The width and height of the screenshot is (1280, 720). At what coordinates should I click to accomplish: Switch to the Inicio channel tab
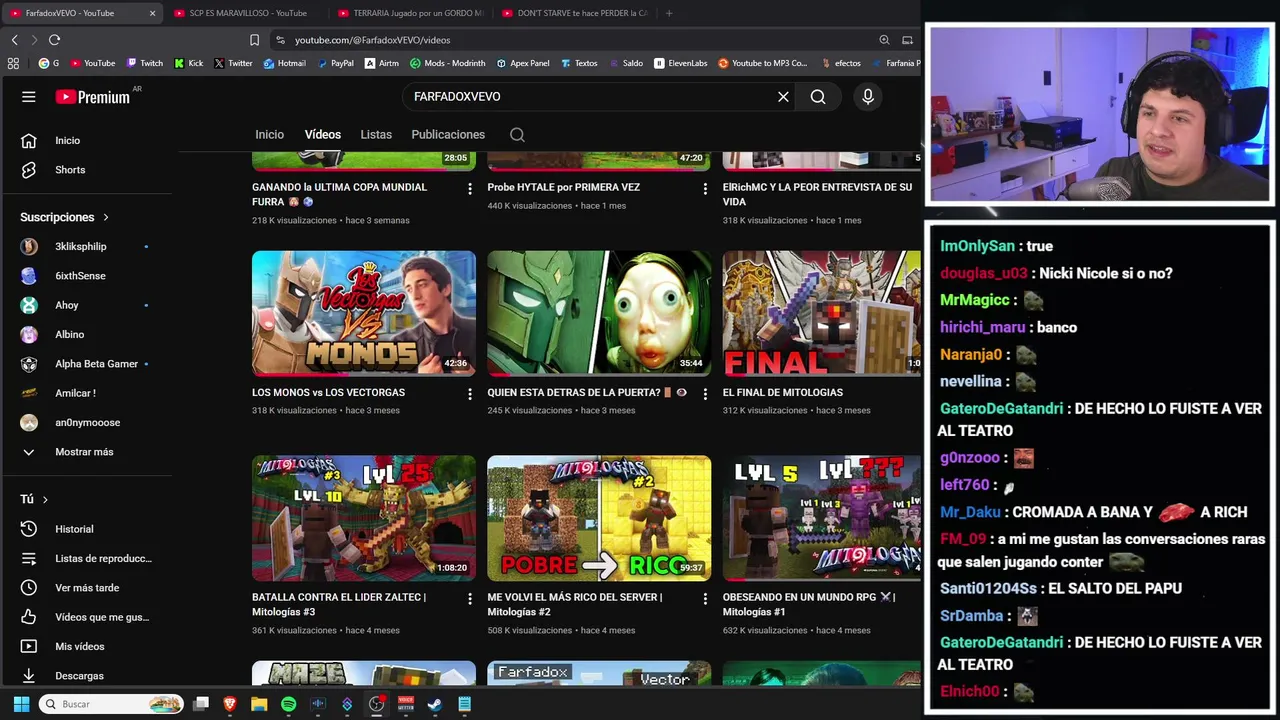click(x=269, y=135)
